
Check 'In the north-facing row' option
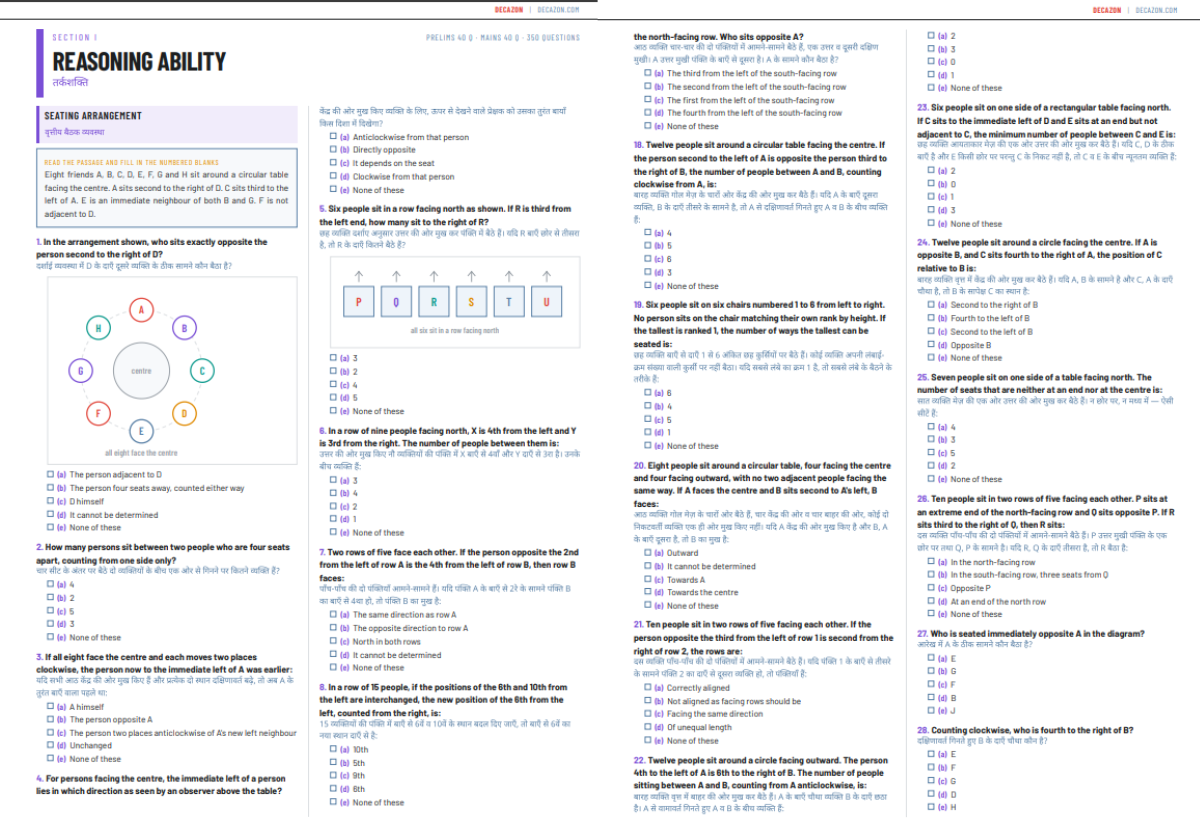[x=931, y=562]
